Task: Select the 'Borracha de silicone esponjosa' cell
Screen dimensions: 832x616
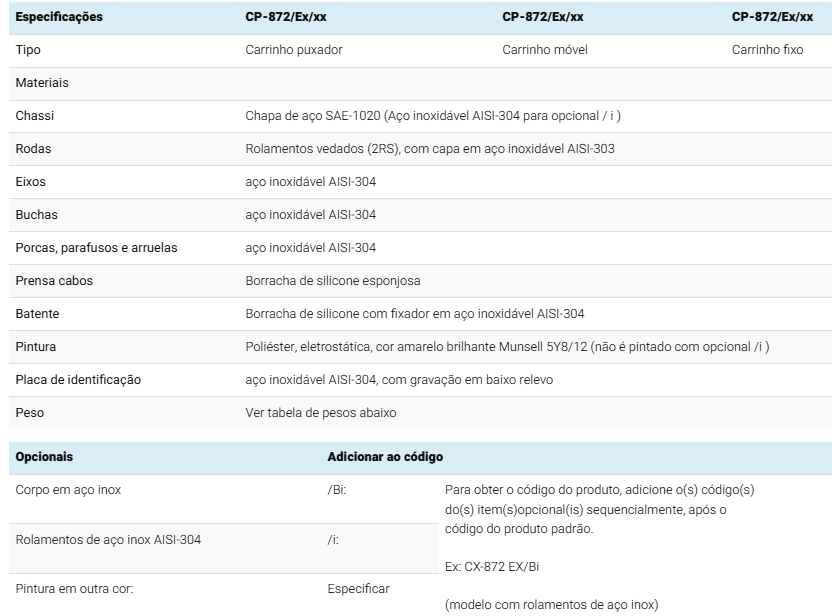Action: (333, 281)
